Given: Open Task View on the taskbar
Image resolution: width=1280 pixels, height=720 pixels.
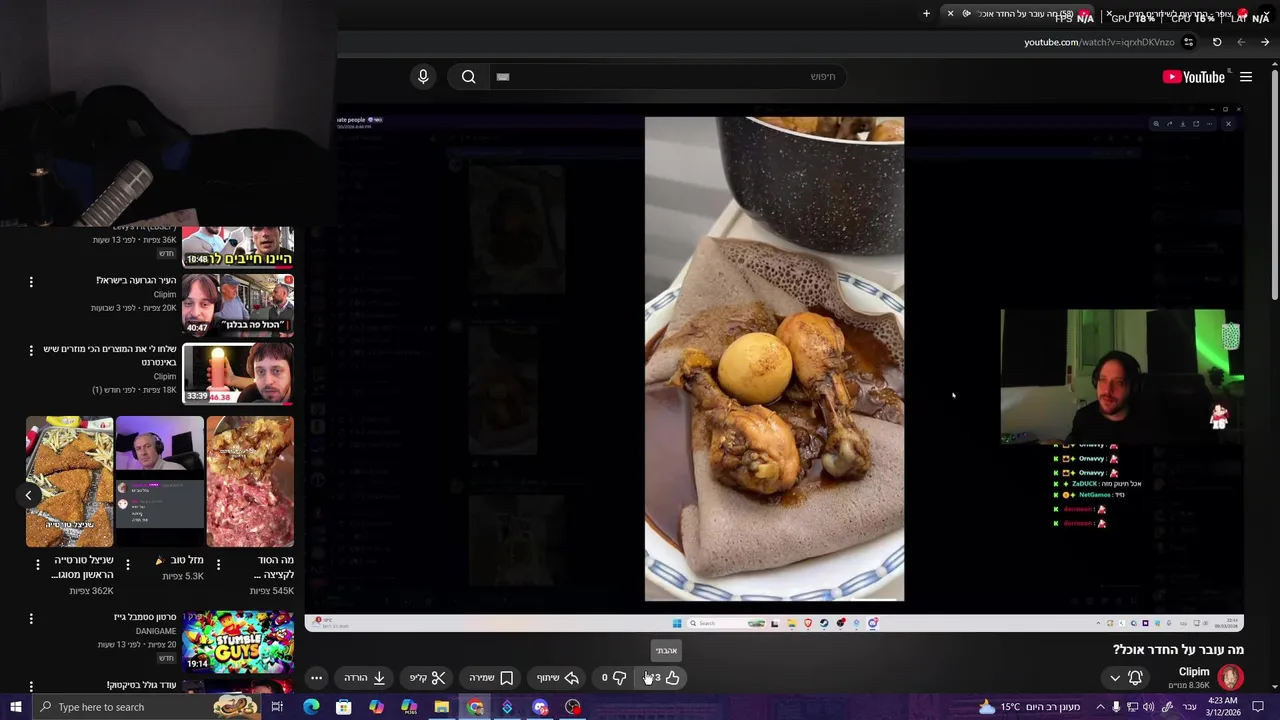Looking at the screenshot, I should [277, 707].
